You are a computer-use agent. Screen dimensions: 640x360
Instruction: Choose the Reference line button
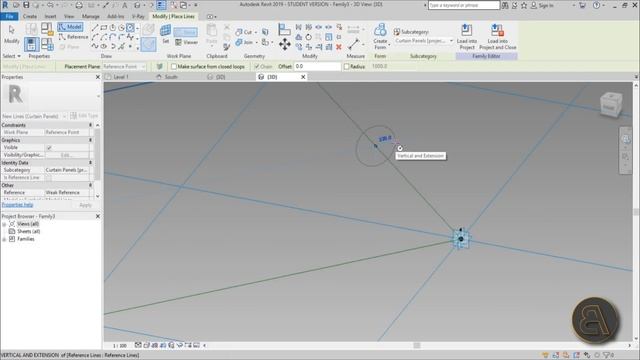73,37
